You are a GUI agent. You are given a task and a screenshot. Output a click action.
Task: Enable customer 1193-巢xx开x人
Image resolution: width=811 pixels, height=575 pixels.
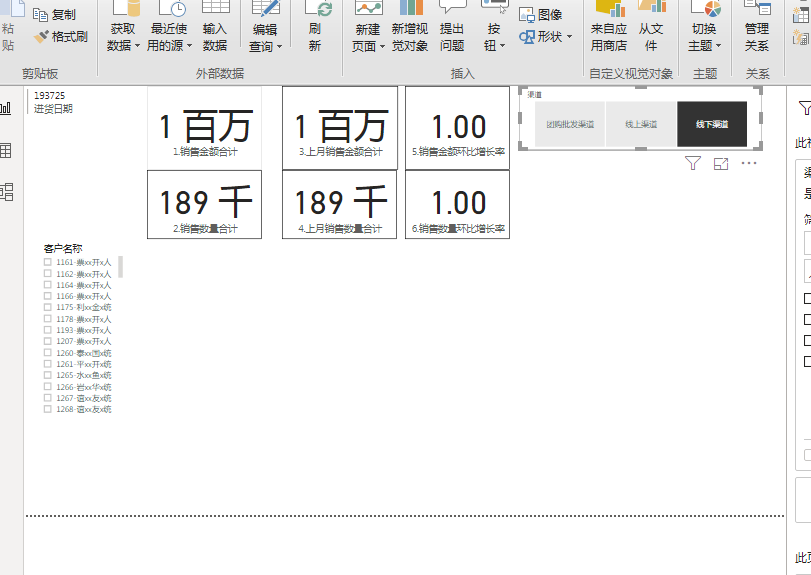coord(48,330)
